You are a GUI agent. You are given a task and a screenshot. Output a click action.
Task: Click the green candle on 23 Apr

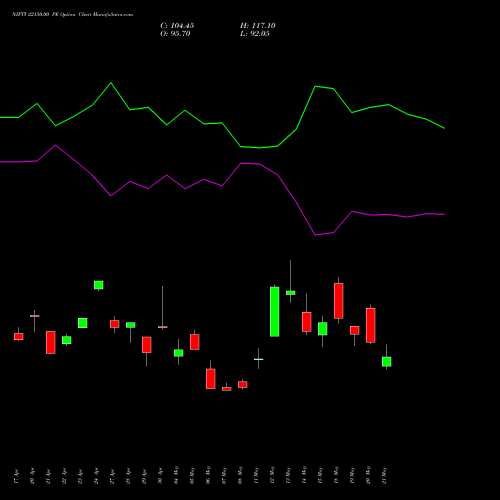click(x=83, y=323)
